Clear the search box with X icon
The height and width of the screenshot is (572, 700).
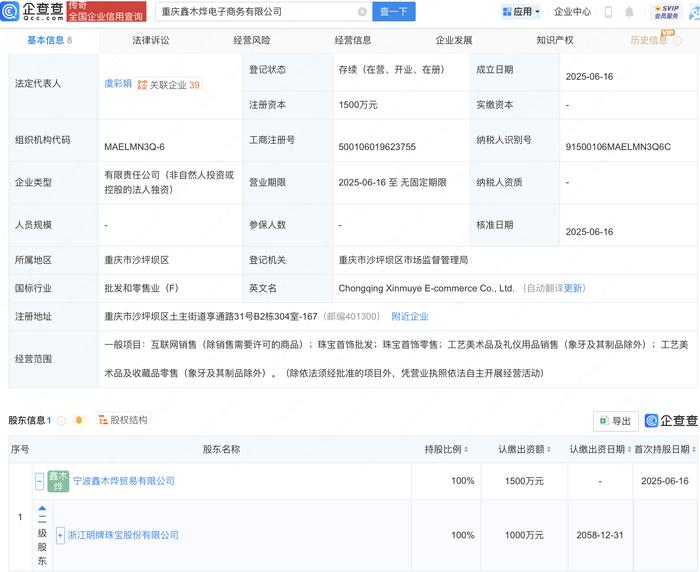click(x=362, y=12)
